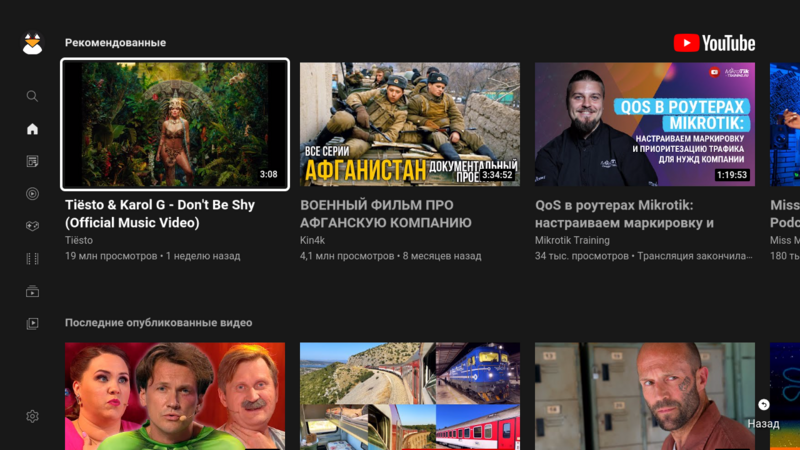The width and height of the screenshot is (800, 450).
Task: Open Settings via gear icon
Action: [x=32, y=416]
